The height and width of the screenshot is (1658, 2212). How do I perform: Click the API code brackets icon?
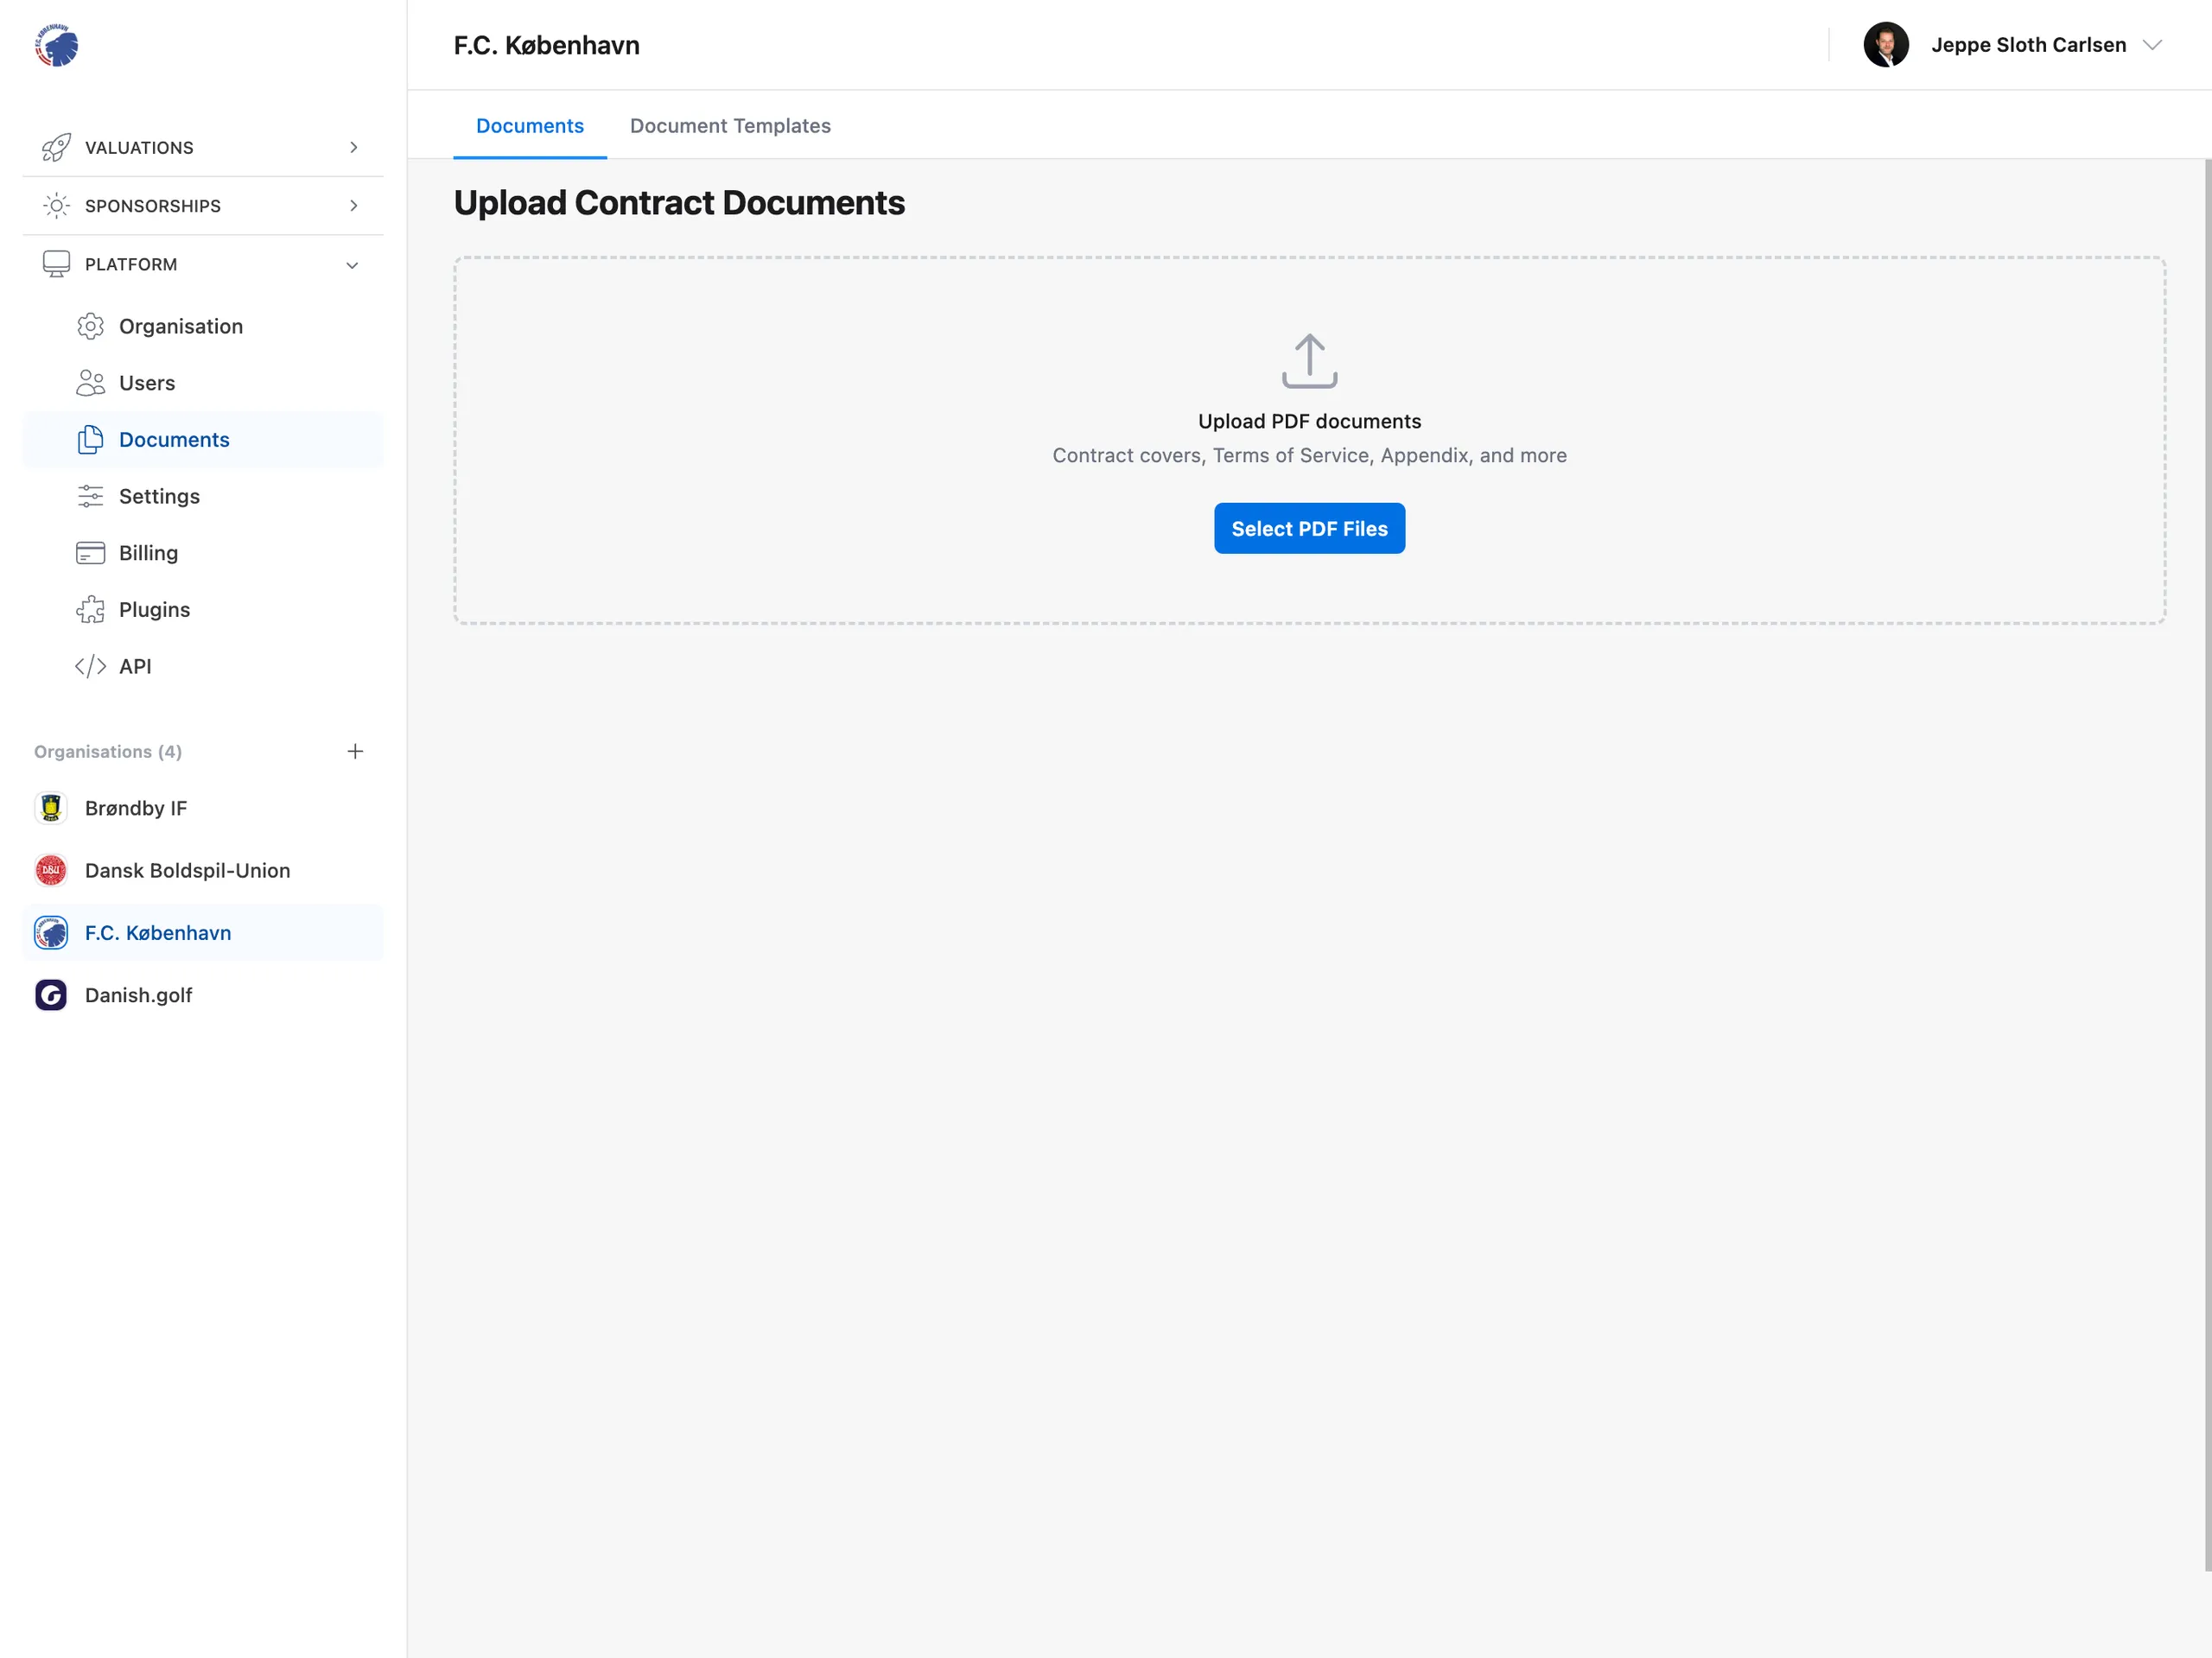click(x=90, y=666)
